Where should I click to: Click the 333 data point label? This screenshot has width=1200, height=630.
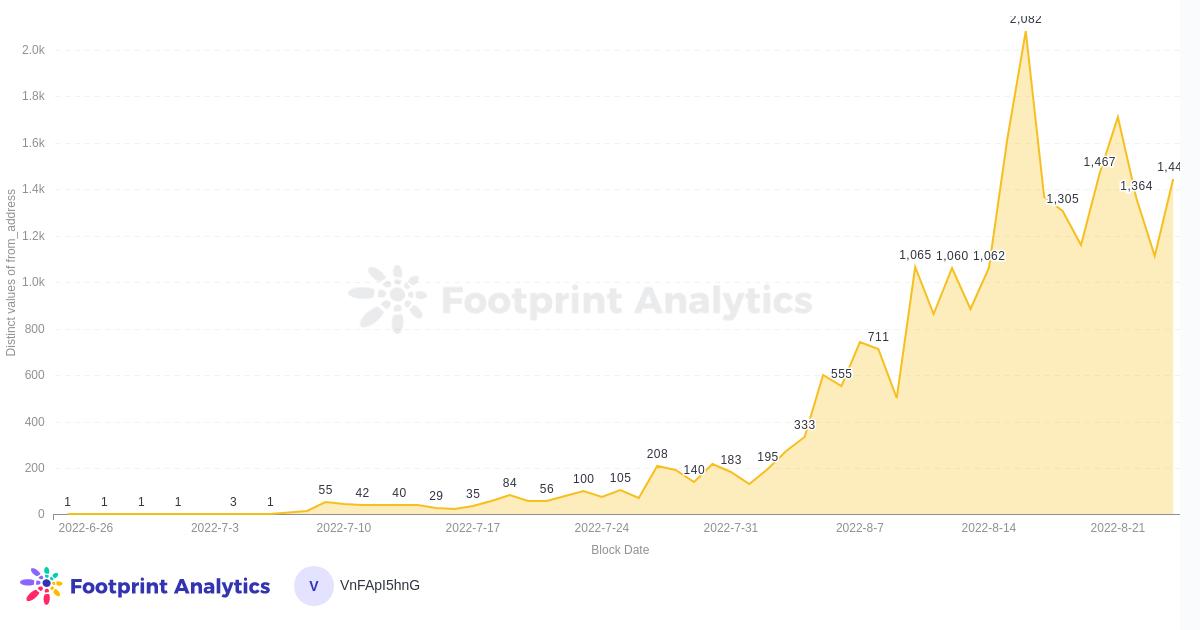[x=804, y=425]
